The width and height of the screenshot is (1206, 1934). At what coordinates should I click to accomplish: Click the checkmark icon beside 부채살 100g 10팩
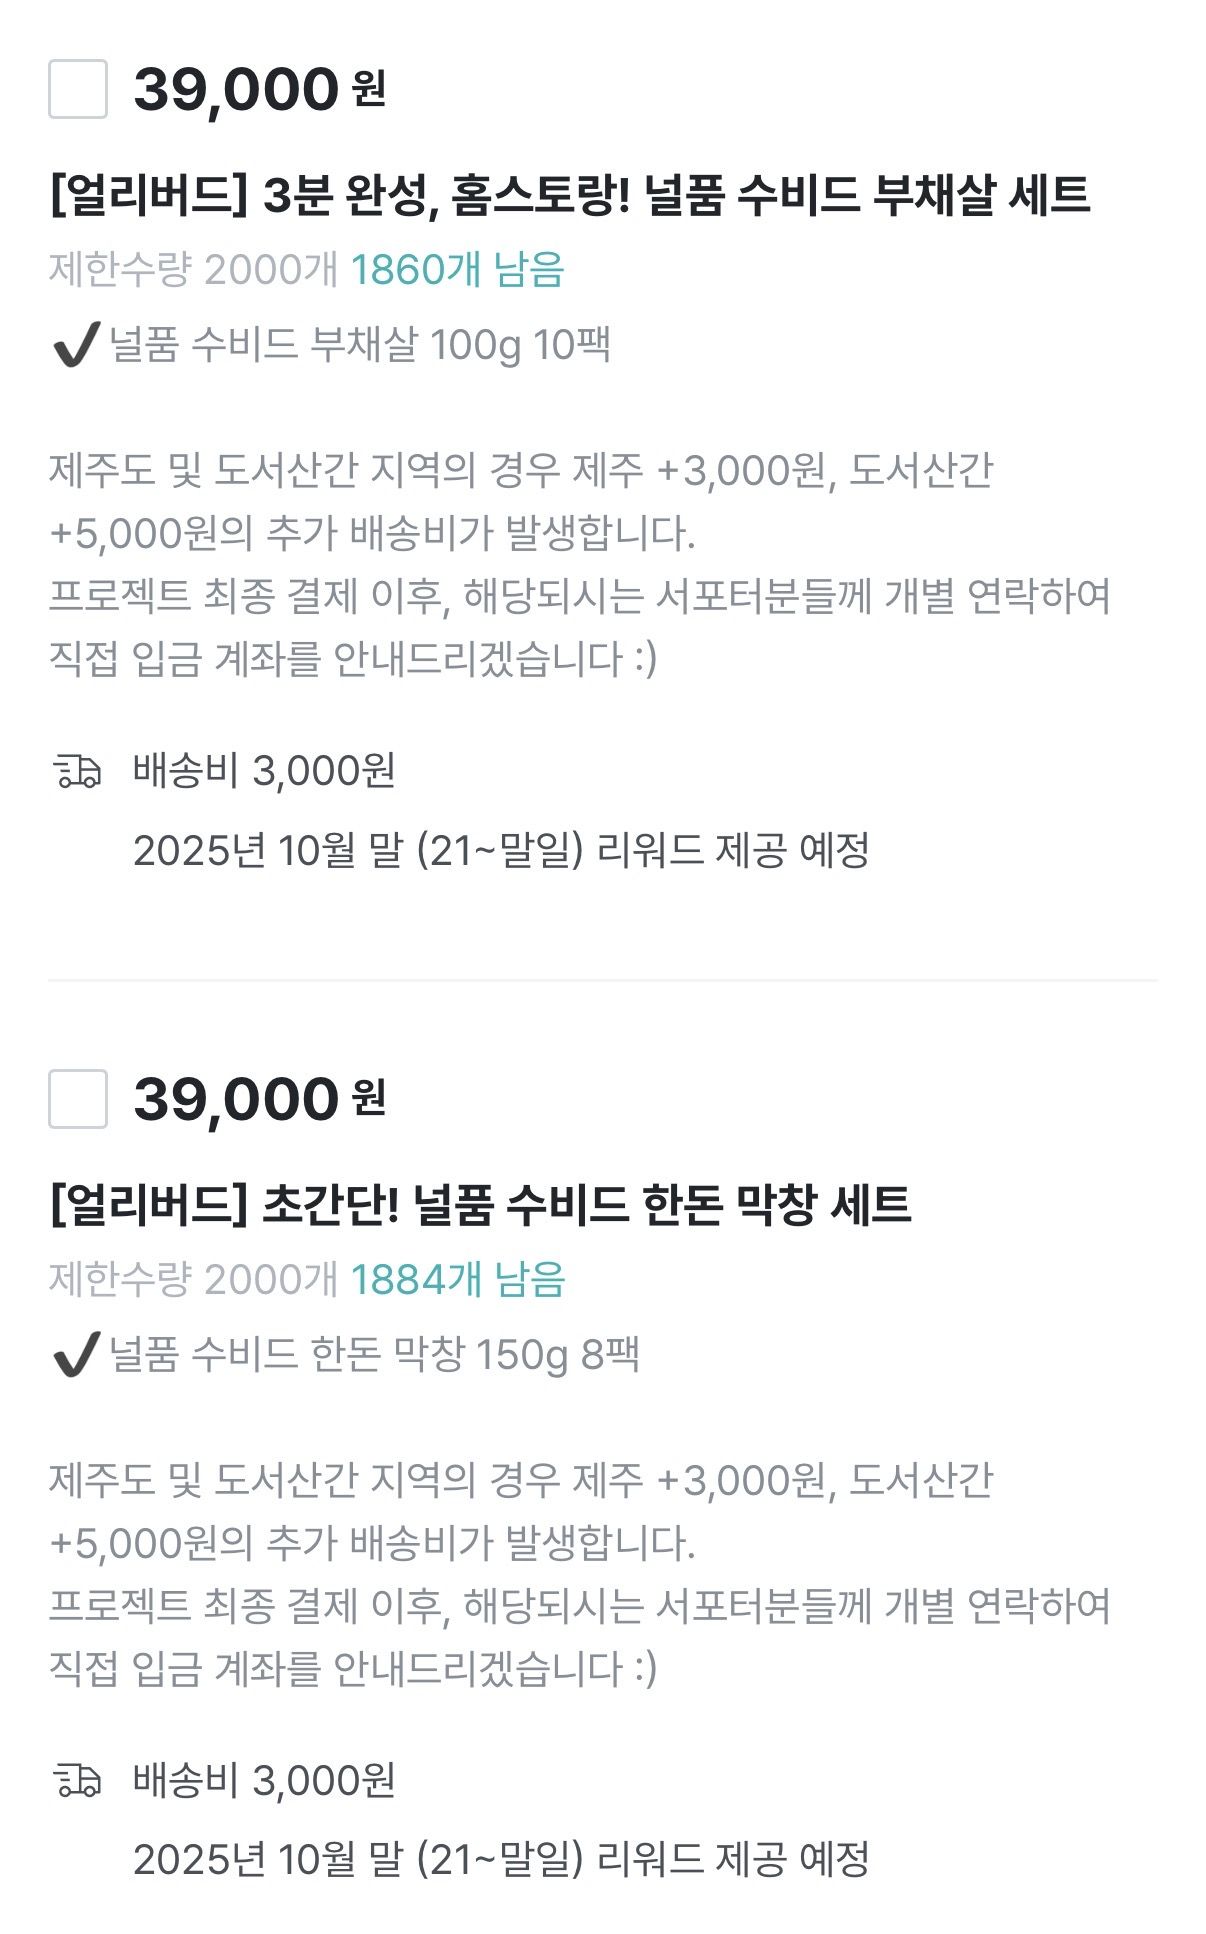tap(74, 346)
